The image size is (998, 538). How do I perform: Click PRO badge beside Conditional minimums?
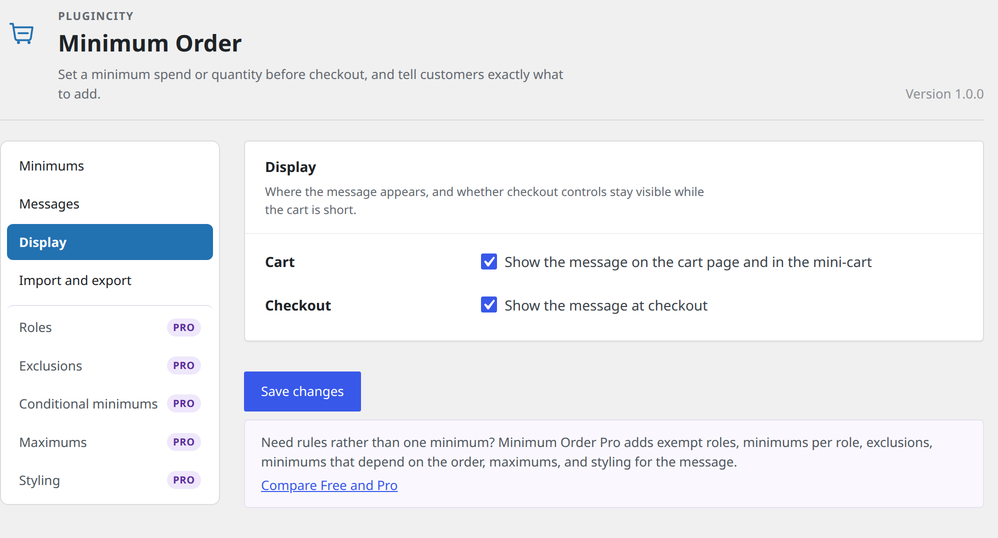pos(184,404)
